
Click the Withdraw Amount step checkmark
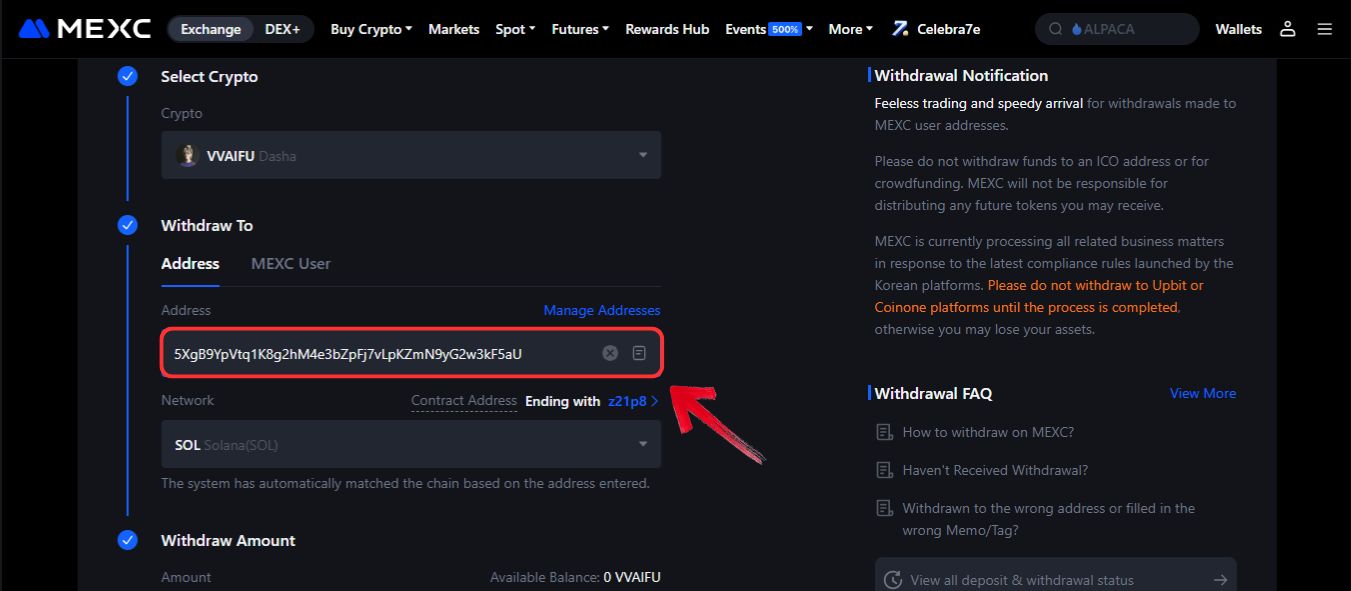pyautogui.click(x=127, y=540)
